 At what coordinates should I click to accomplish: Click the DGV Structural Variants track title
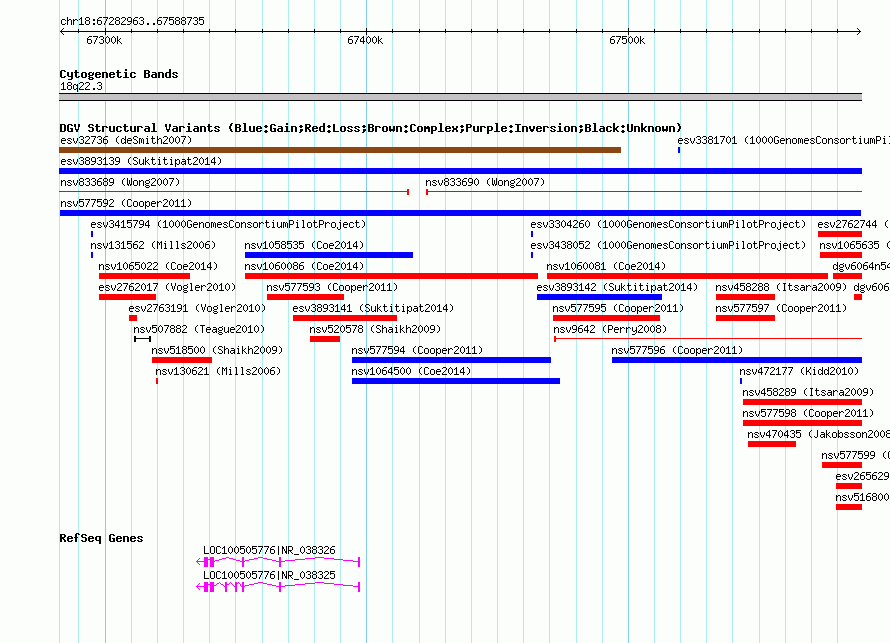tap(370, 128)
